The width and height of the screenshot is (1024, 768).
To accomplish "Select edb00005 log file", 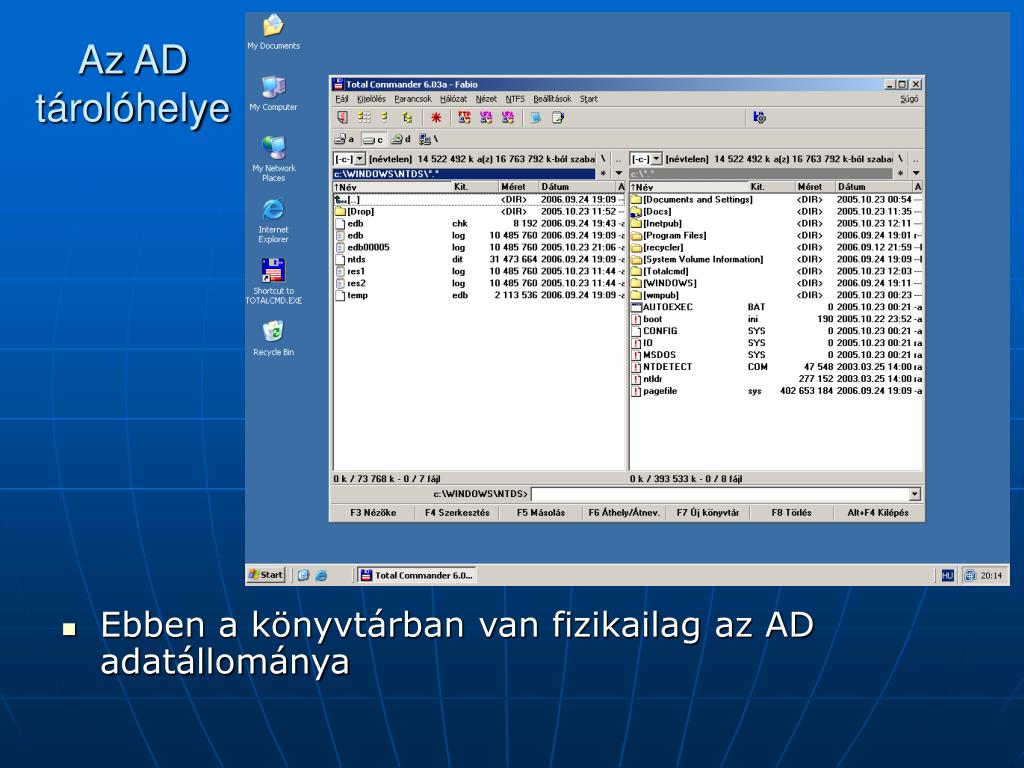I will click(479, 248).
